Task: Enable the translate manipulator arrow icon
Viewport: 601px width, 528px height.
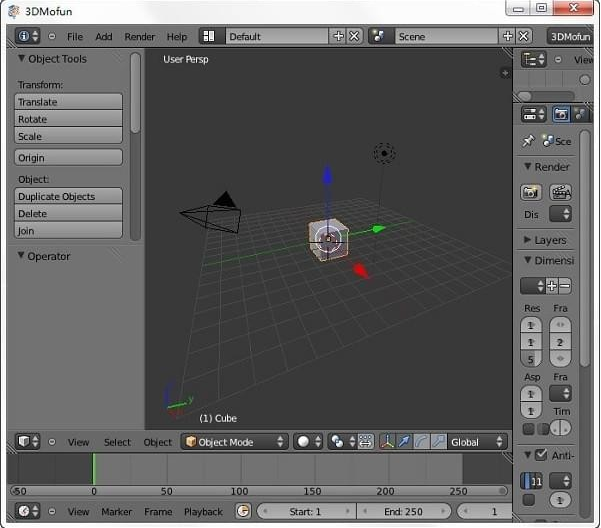Action: (x=404, y=441)
